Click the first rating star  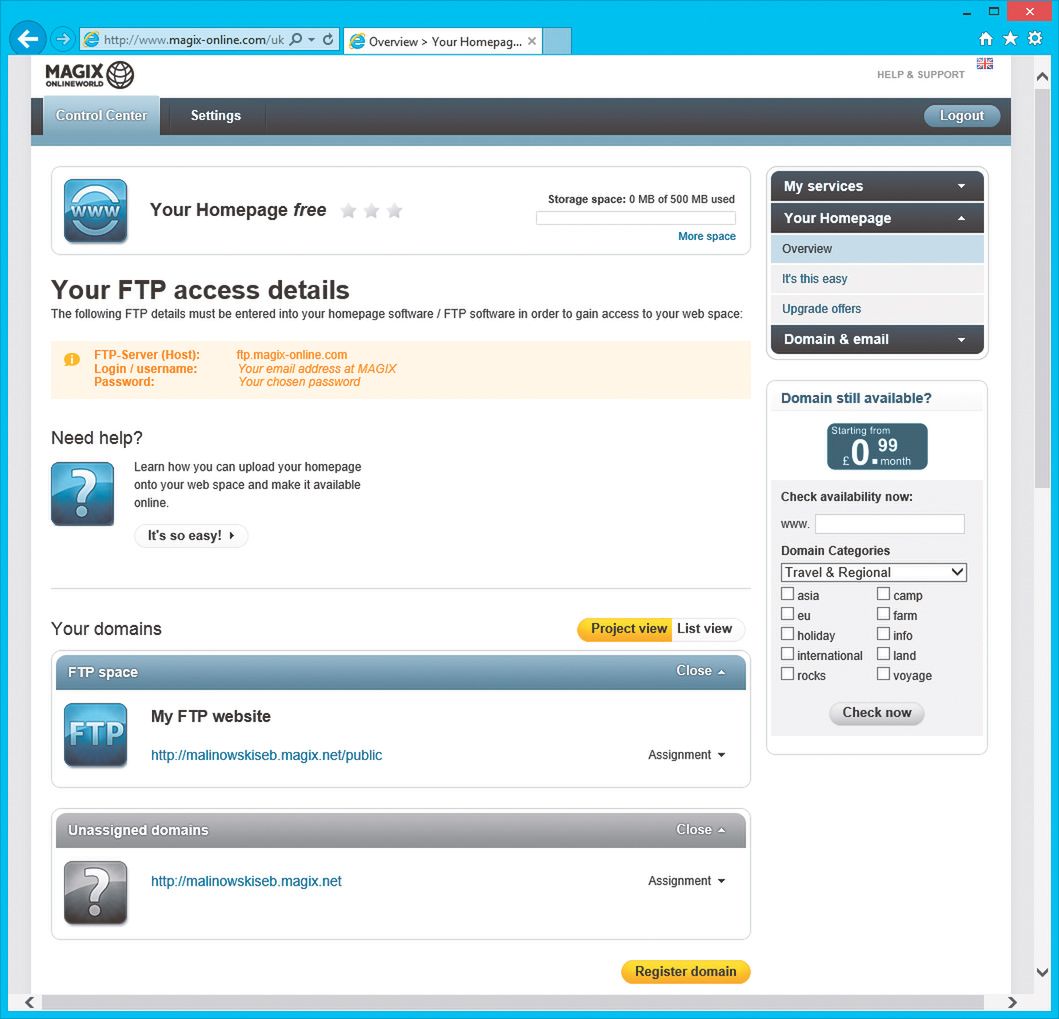(348, 211)
